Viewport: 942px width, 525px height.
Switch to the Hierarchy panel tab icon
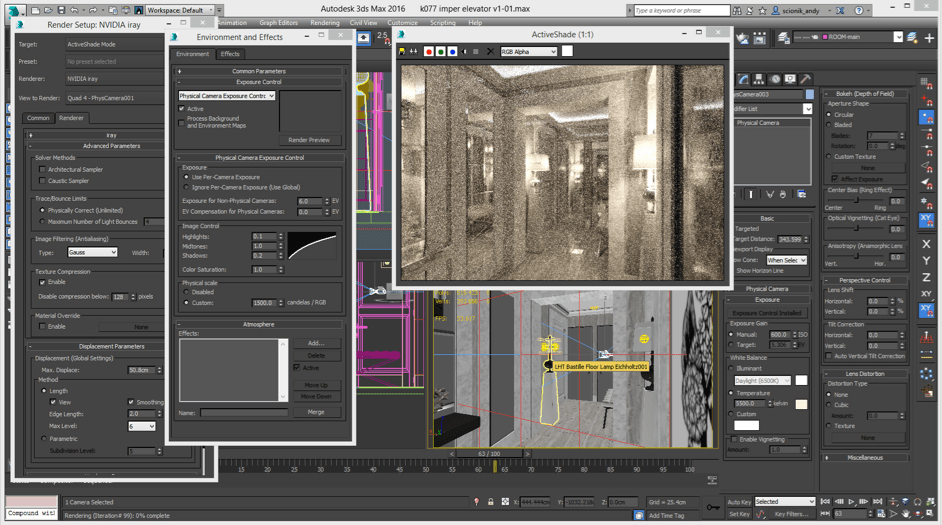[759, 79]
